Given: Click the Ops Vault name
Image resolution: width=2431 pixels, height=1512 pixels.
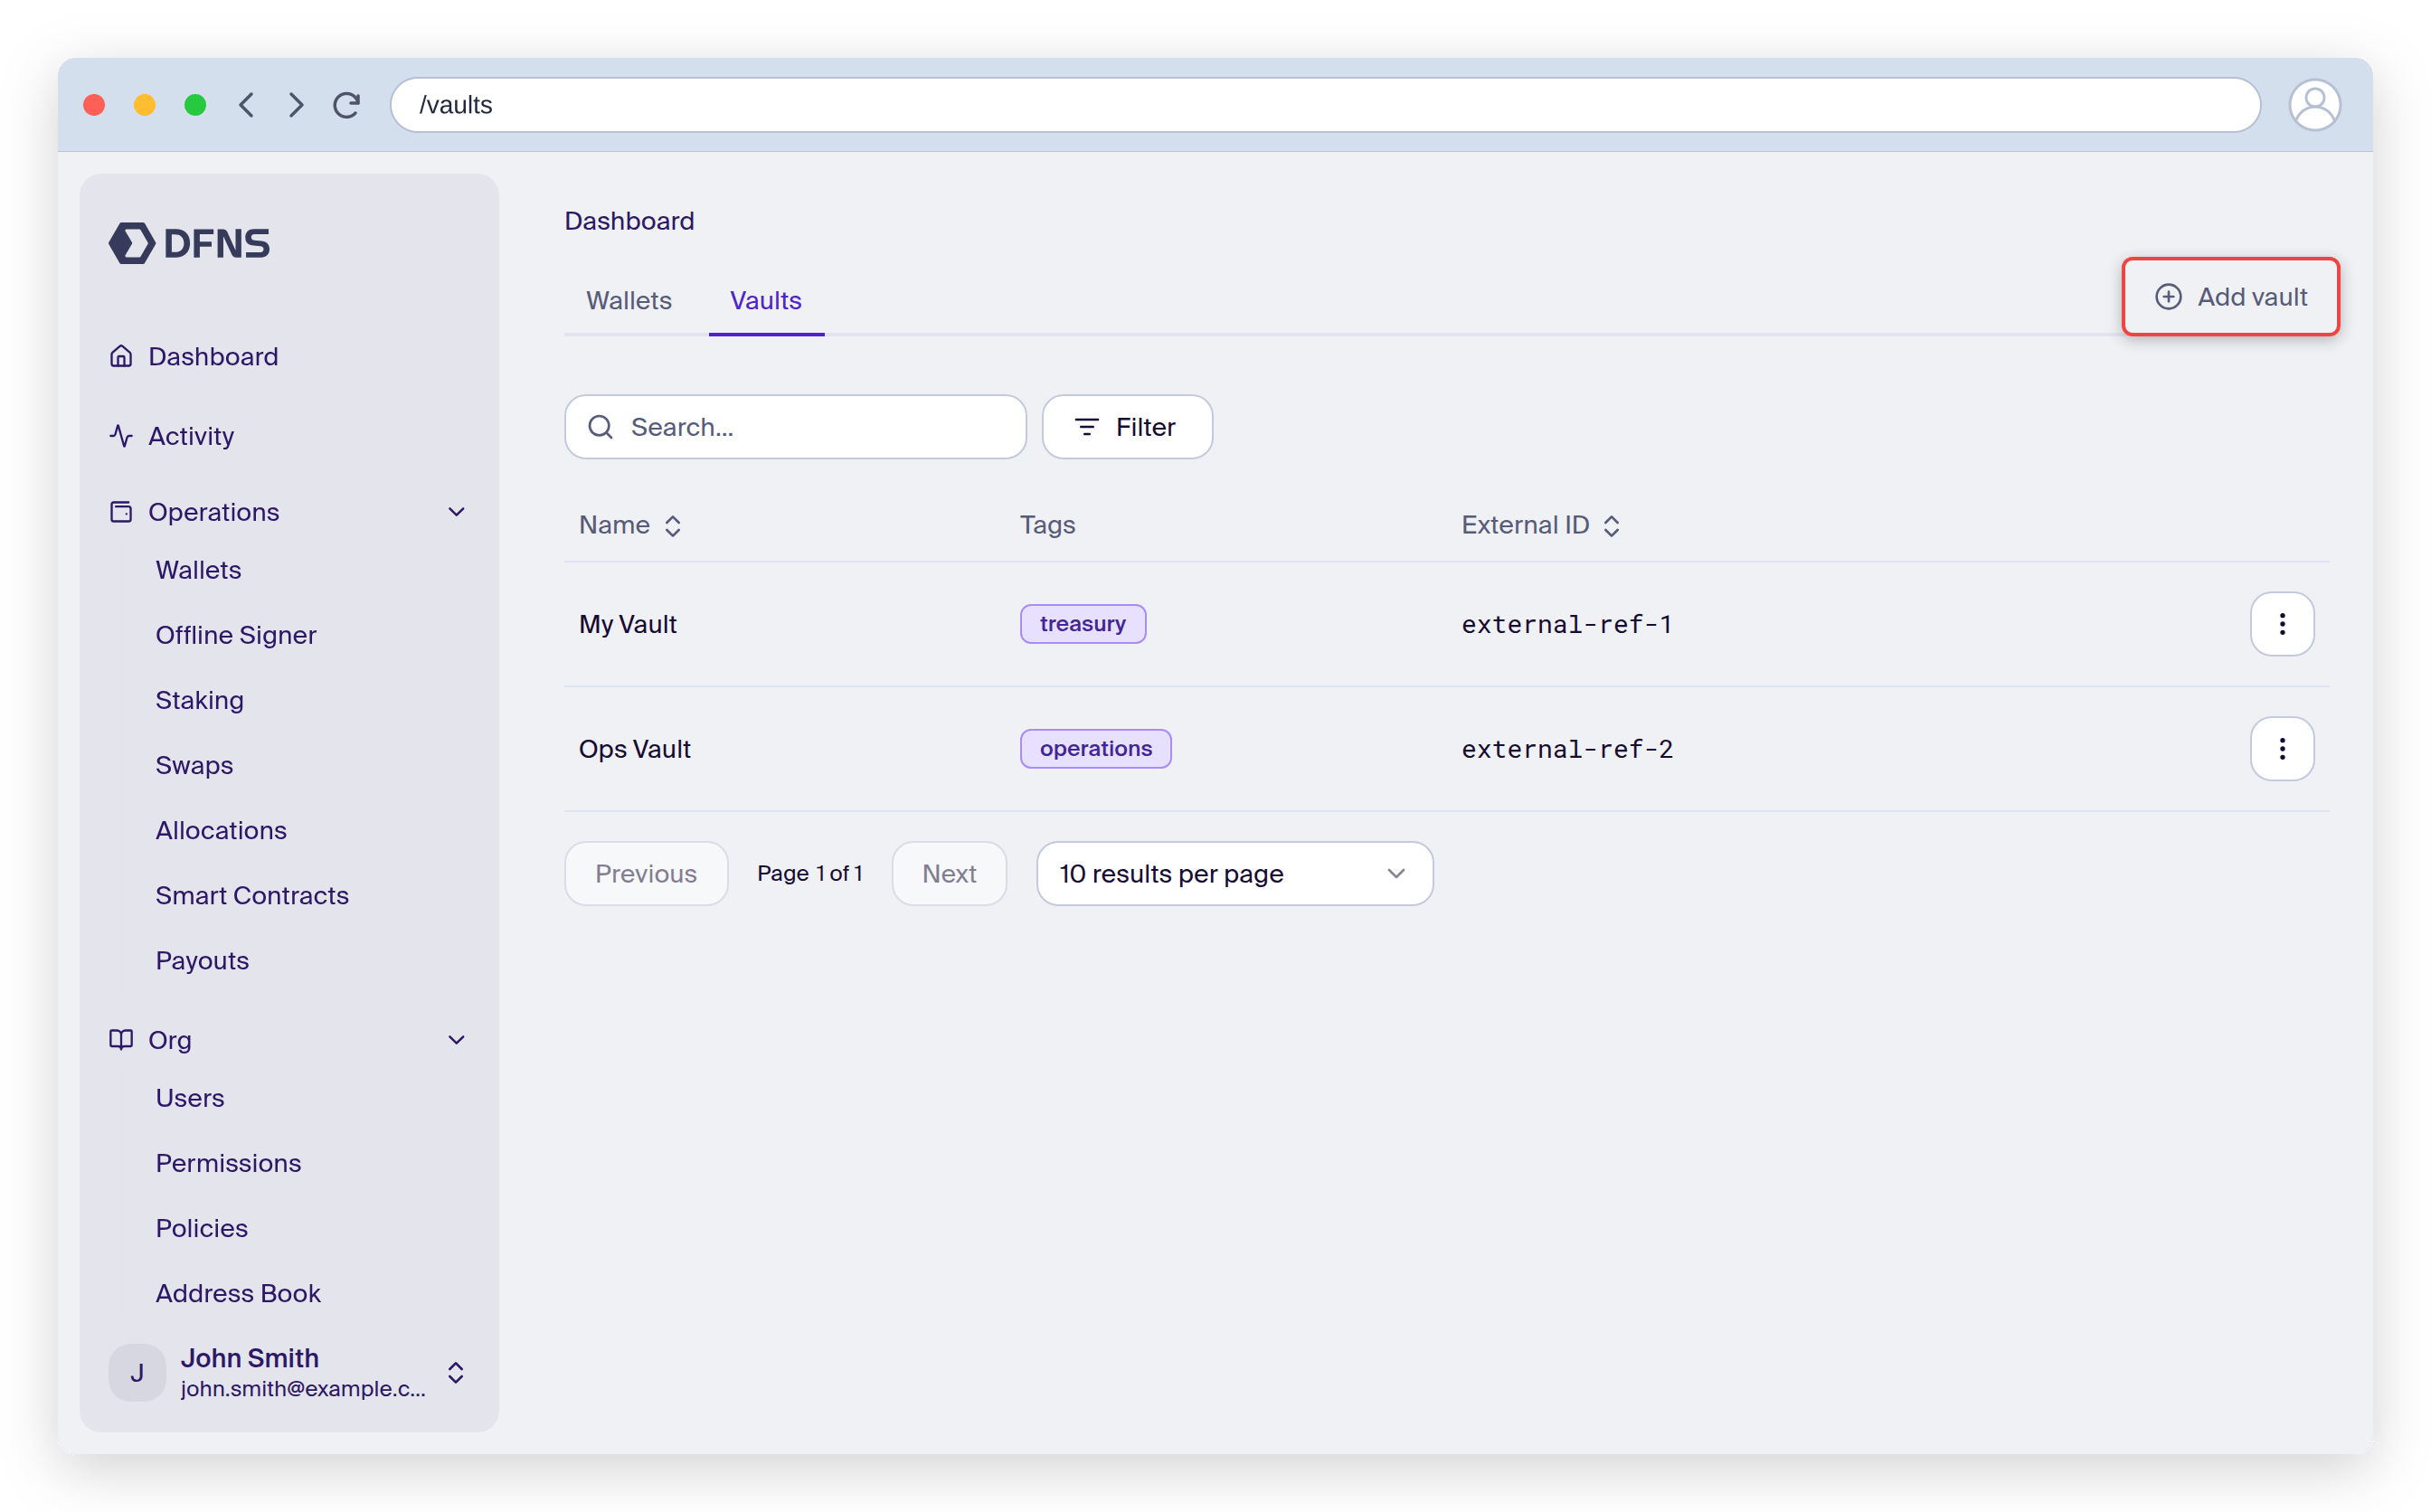Looking at the screenshot, I should click(635, 749).
